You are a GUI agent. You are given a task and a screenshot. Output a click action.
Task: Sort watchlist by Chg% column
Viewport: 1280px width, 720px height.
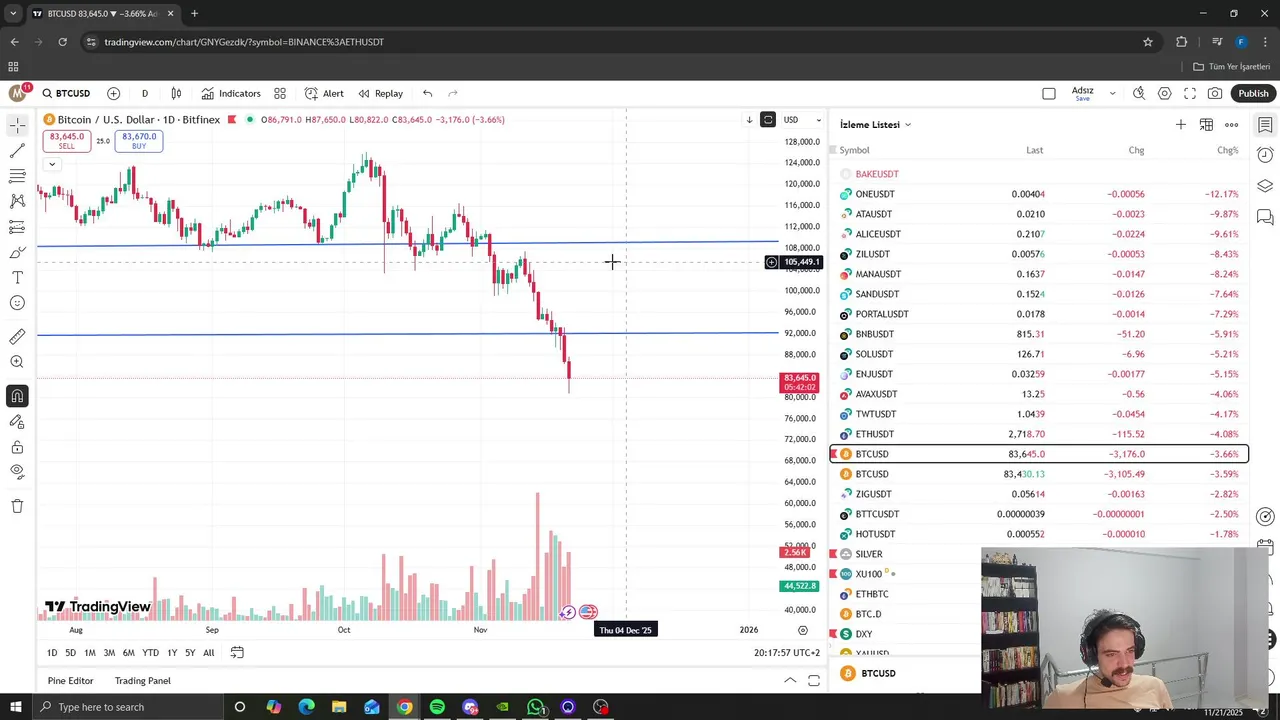(x=1227, y=150)
